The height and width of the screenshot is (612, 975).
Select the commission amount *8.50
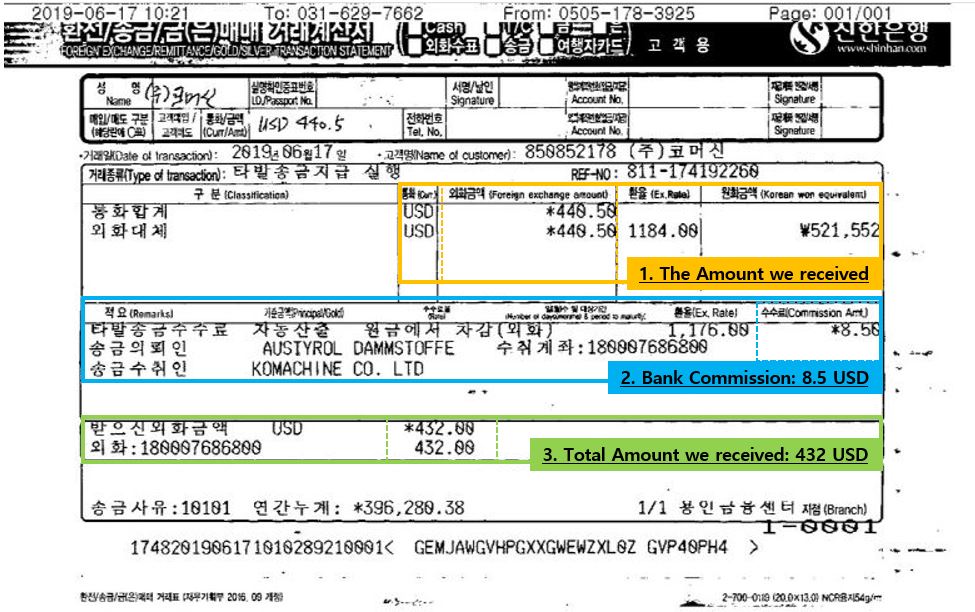coord(856,330)
